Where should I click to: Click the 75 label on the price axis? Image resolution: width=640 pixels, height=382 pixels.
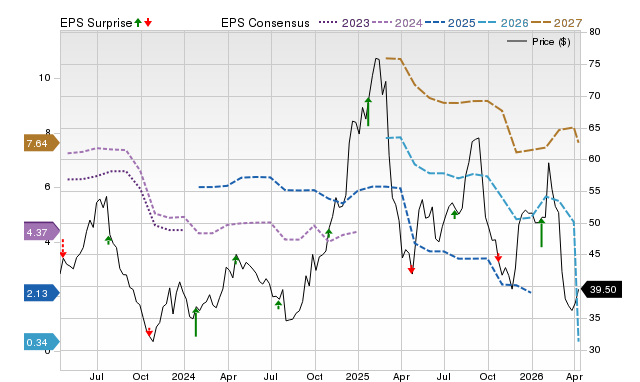[595, 64]
